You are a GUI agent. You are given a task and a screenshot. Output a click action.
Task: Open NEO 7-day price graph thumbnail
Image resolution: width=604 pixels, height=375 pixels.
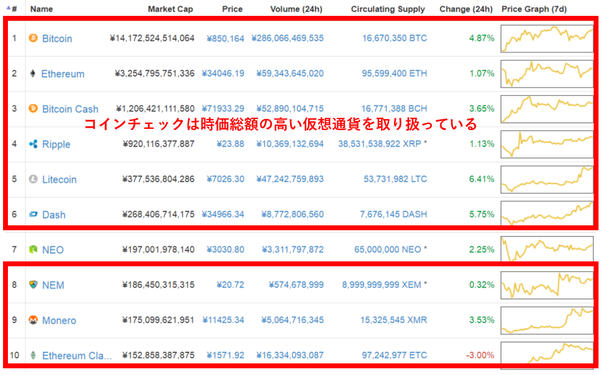[x=547, y=249]
